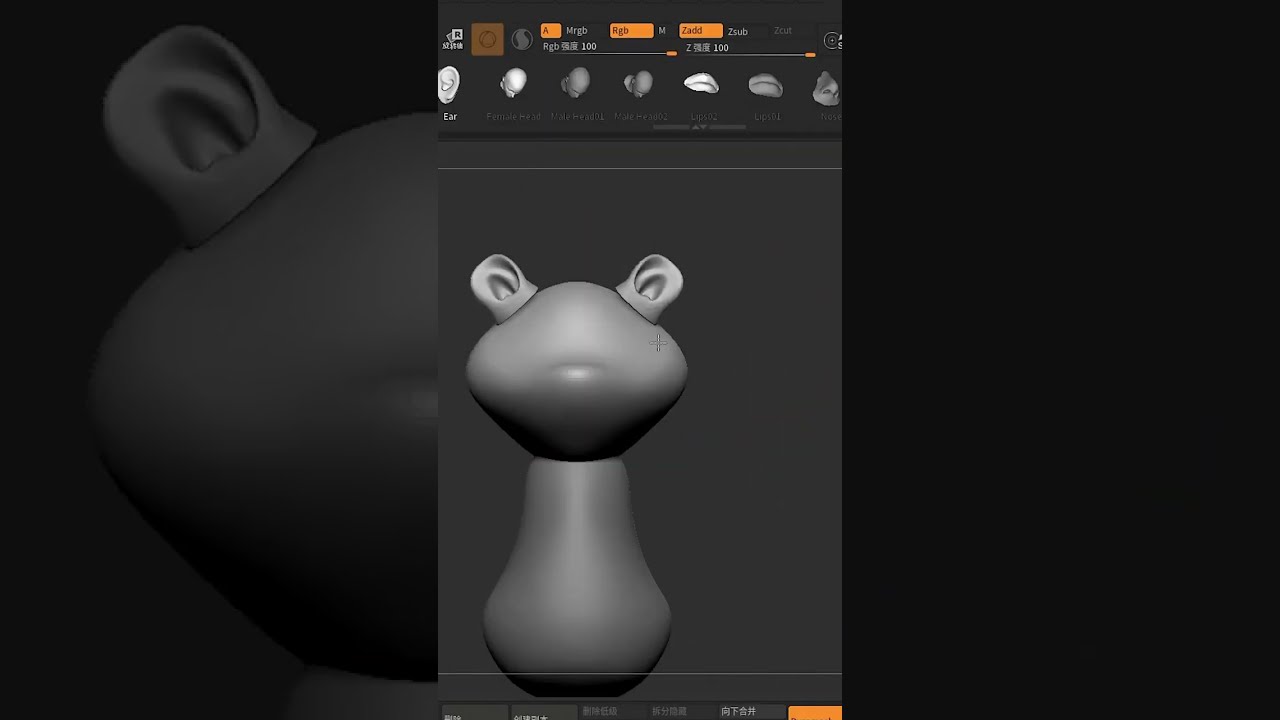Image resolution: width=1280 pixels, height=720 pixels.
Task: Toggle the A button off
Action: (x=550, y=31)
